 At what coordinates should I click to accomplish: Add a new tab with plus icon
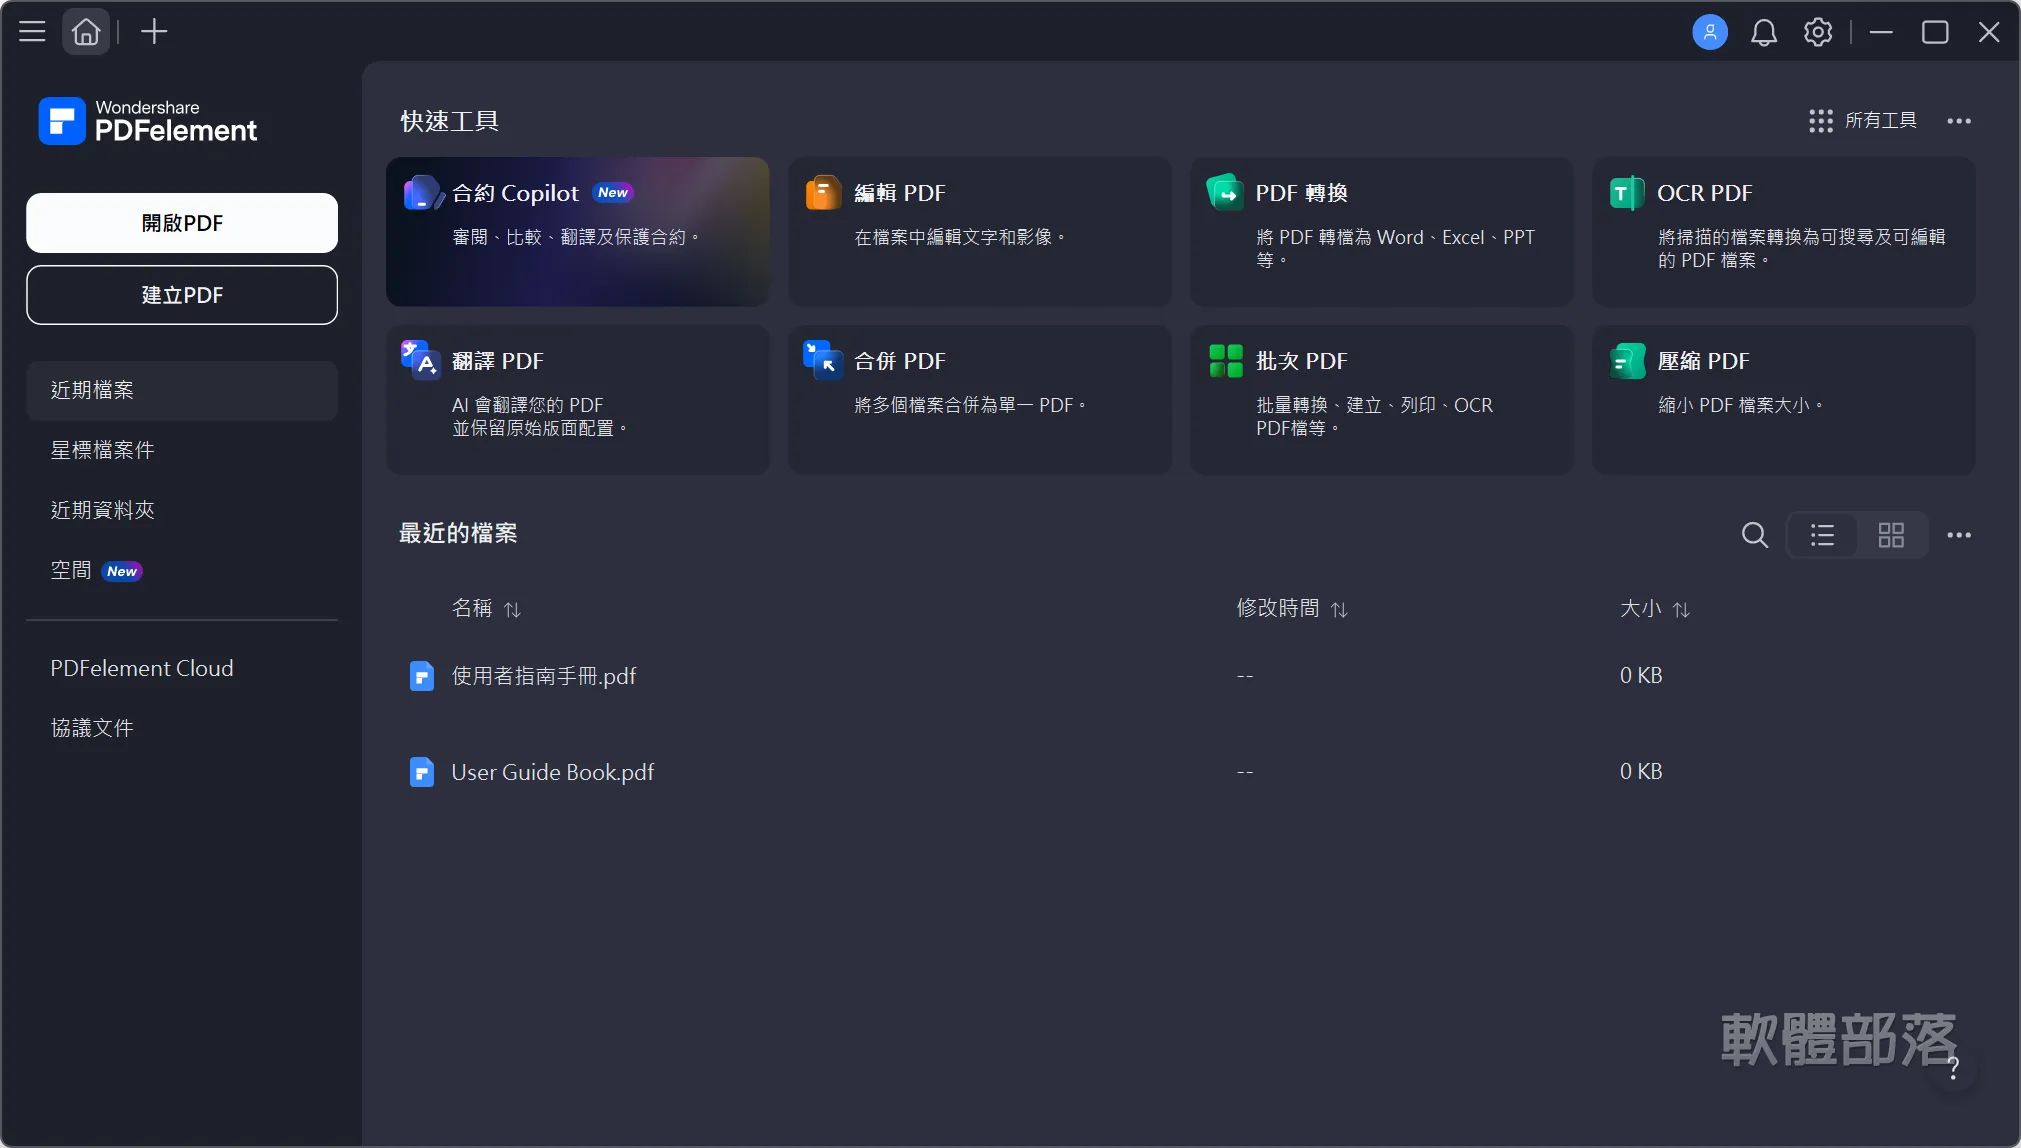[x=154, y=32]
